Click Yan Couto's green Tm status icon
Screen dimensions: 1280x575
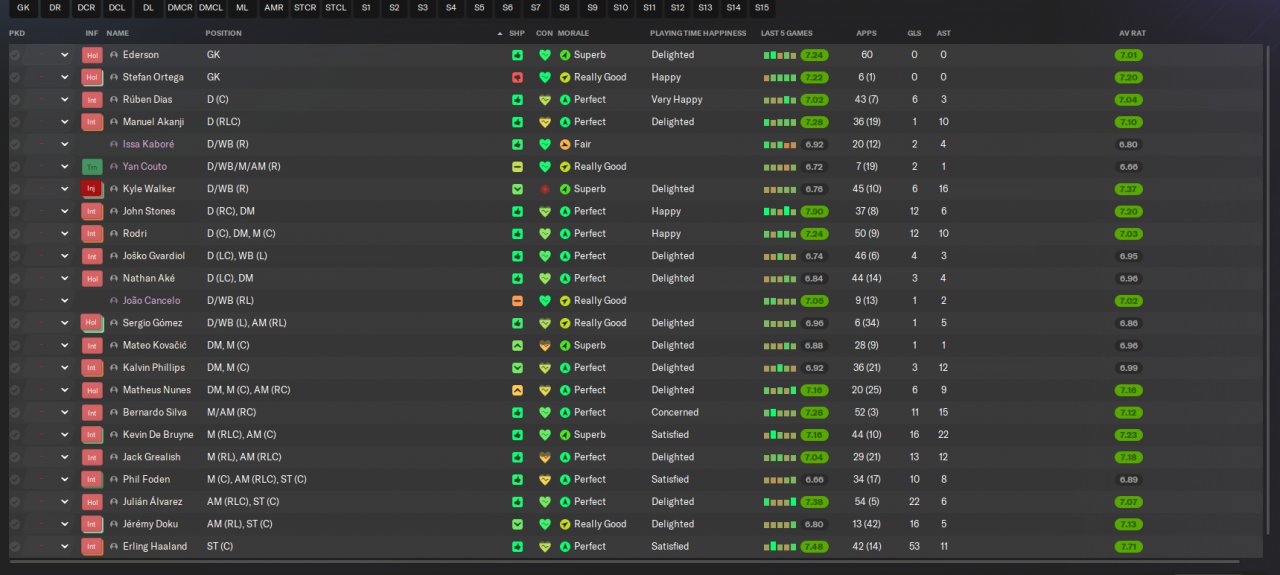click(x=92, y=167)
